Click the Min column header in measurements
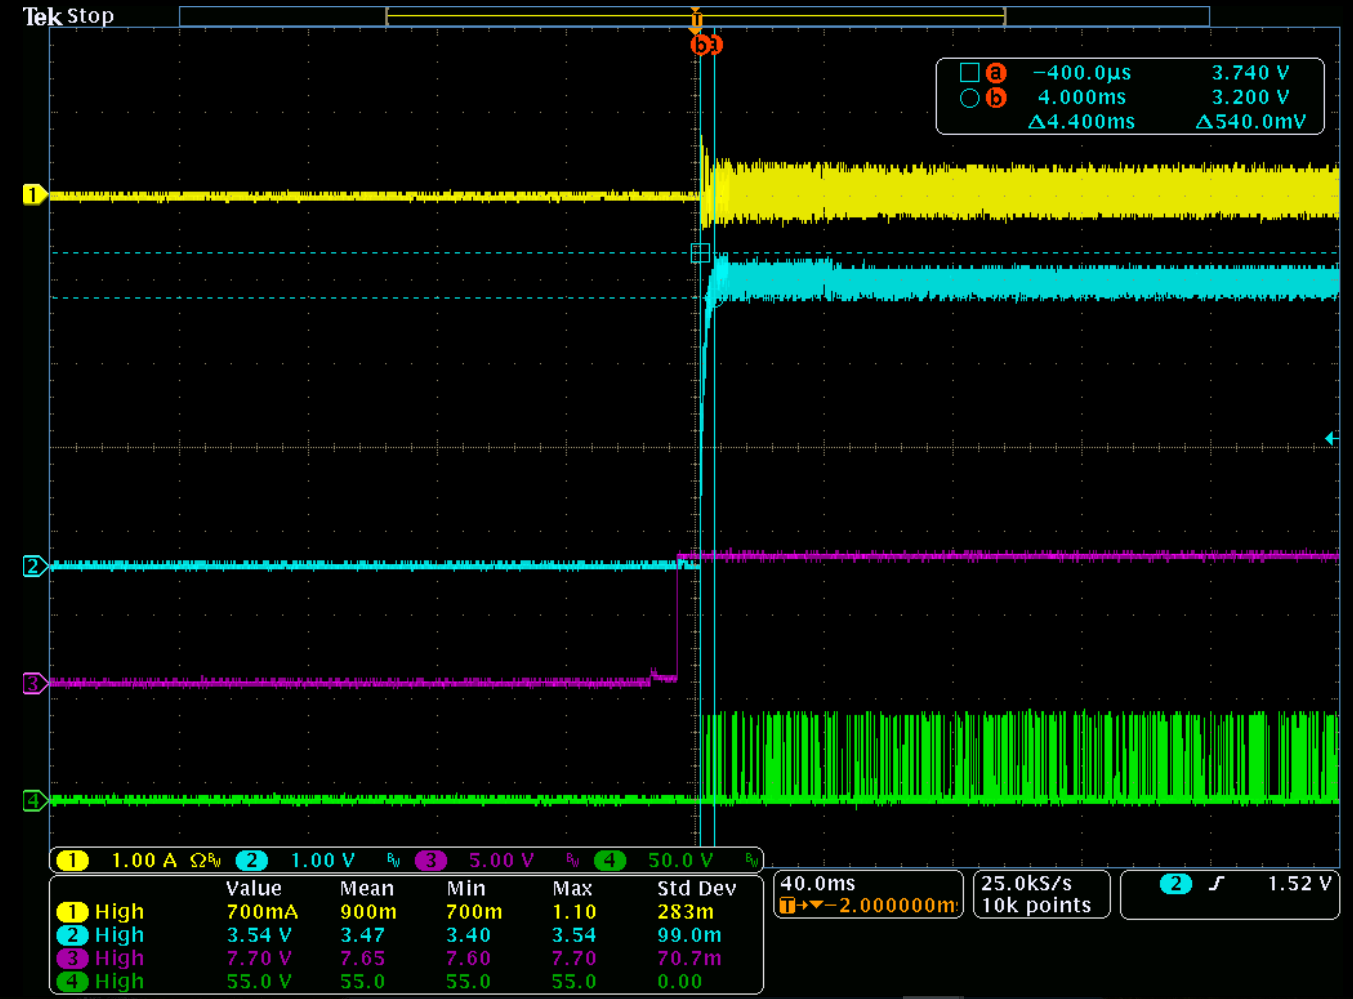1353x999 pixels. [466, 888]
